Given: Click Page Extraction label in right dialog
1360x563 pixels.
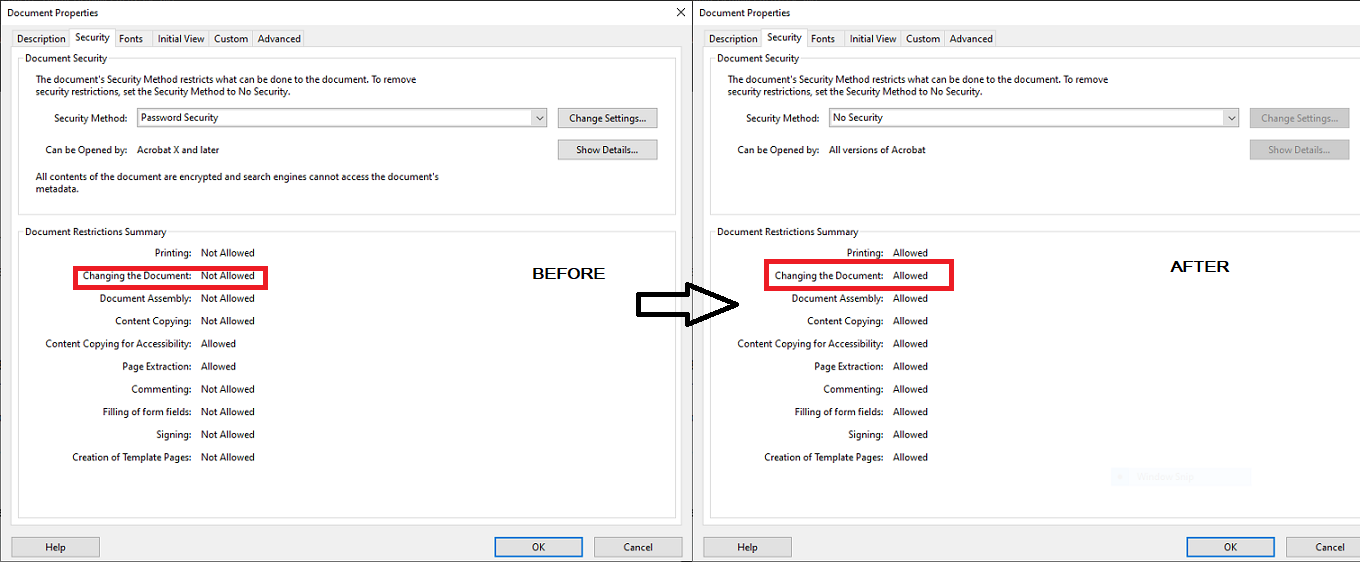Looking at the screenshot, I should pyautogui.click(x=849, y=367).
